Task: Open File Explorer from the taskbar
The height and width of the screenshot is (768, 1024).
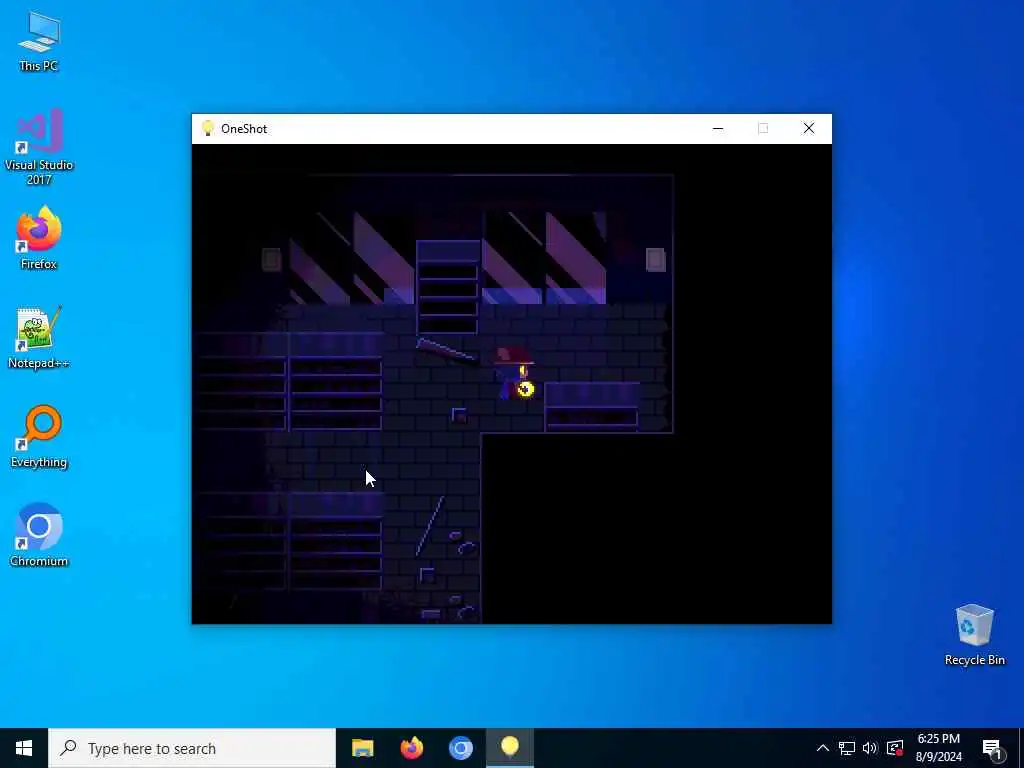Action: (x=362, y=748)
